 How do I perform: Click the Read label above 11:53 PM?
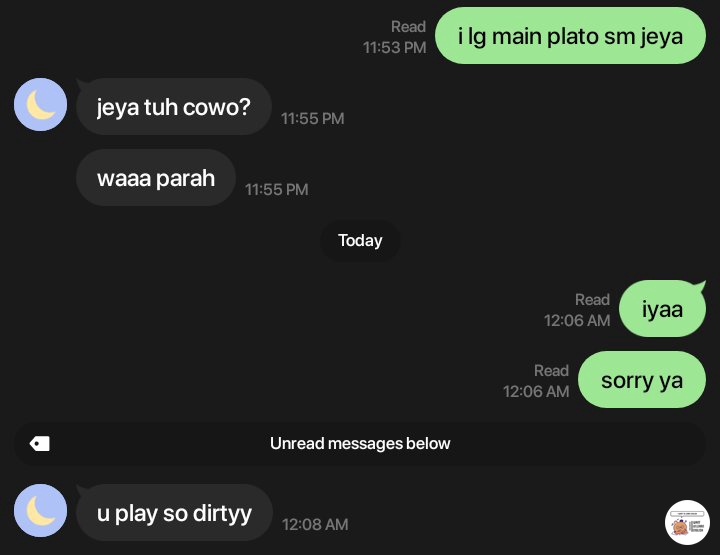[x=408, y=27]
